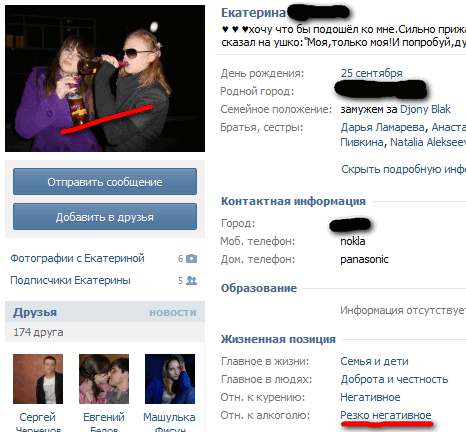This screenshot has width=466, height=432.
Task: Open the Natalia Alekseev profile link
Action: [x=428, y=142]
